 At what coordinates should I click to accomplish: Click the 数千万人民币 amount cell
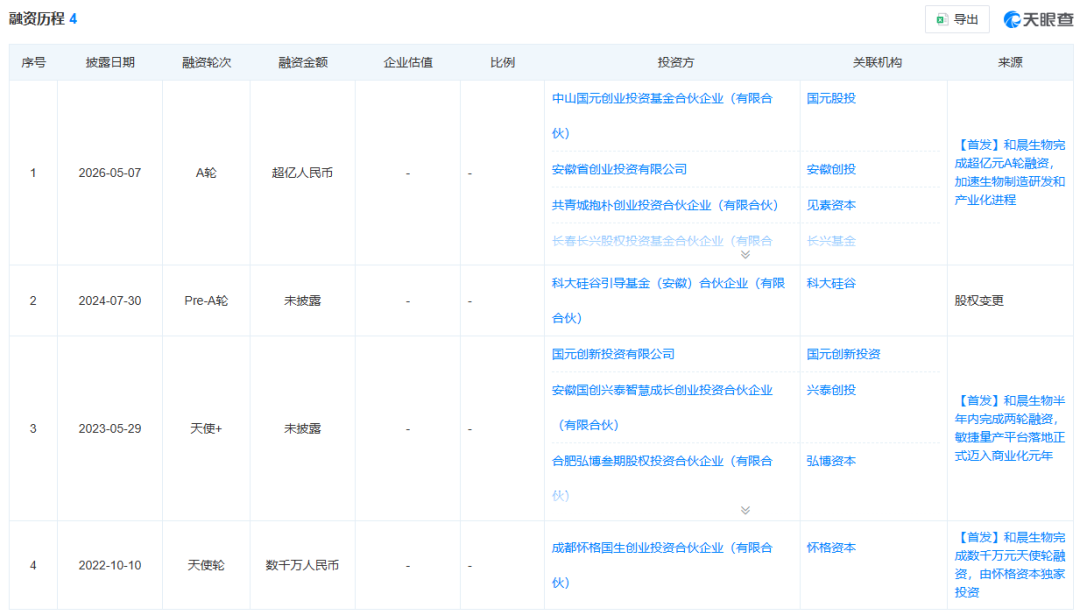click(x=302, y=565)
